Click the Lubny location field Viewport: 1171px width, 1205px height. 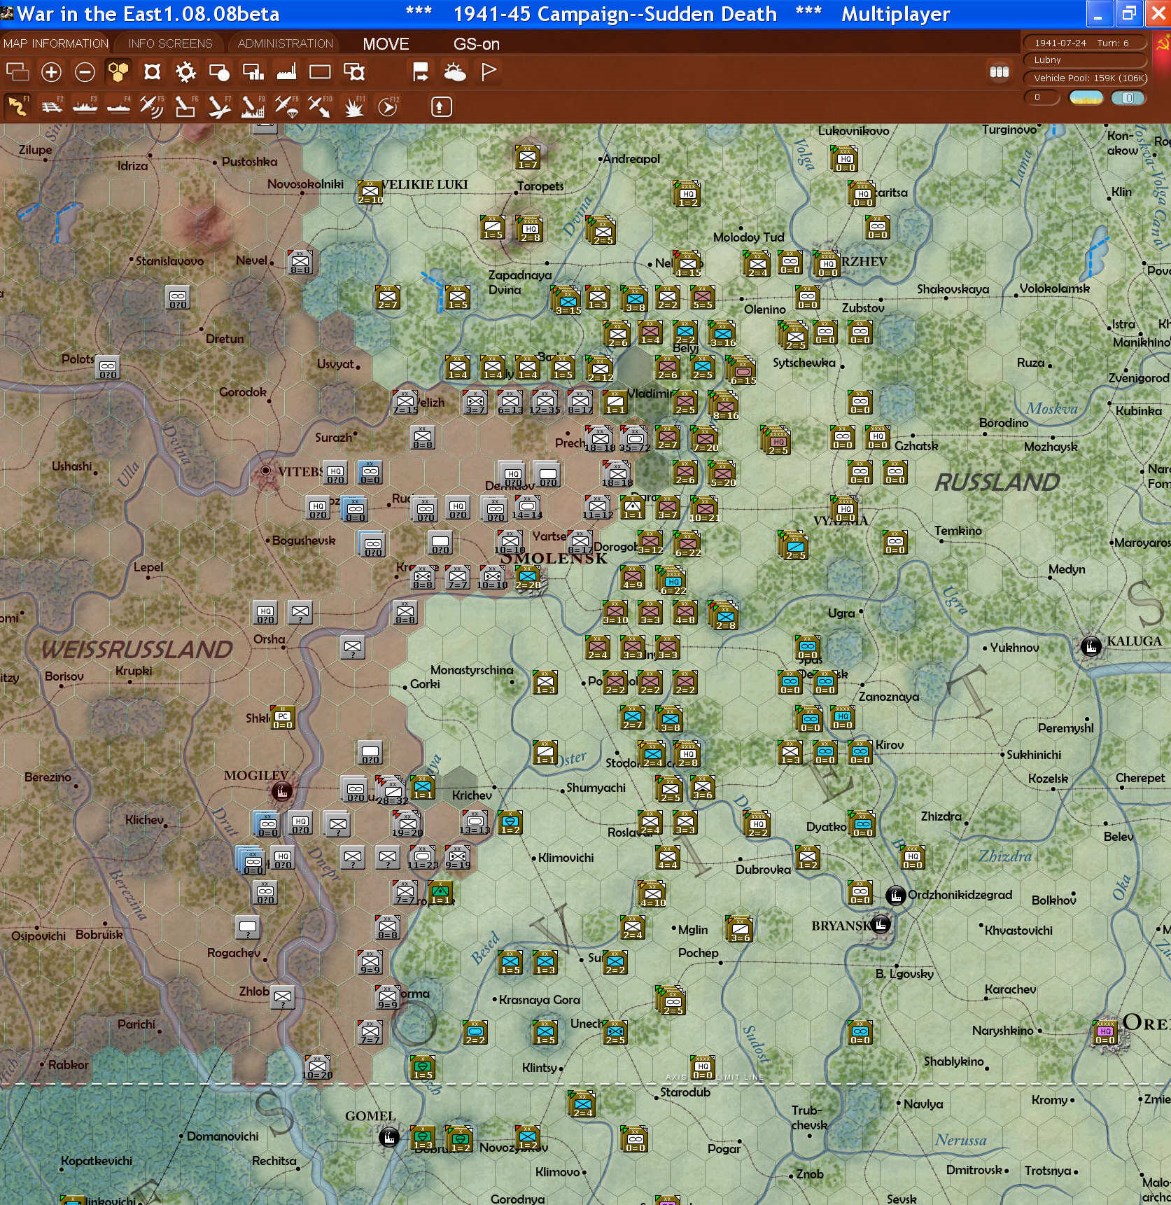pyautogui.click(x=1084, y=60)
